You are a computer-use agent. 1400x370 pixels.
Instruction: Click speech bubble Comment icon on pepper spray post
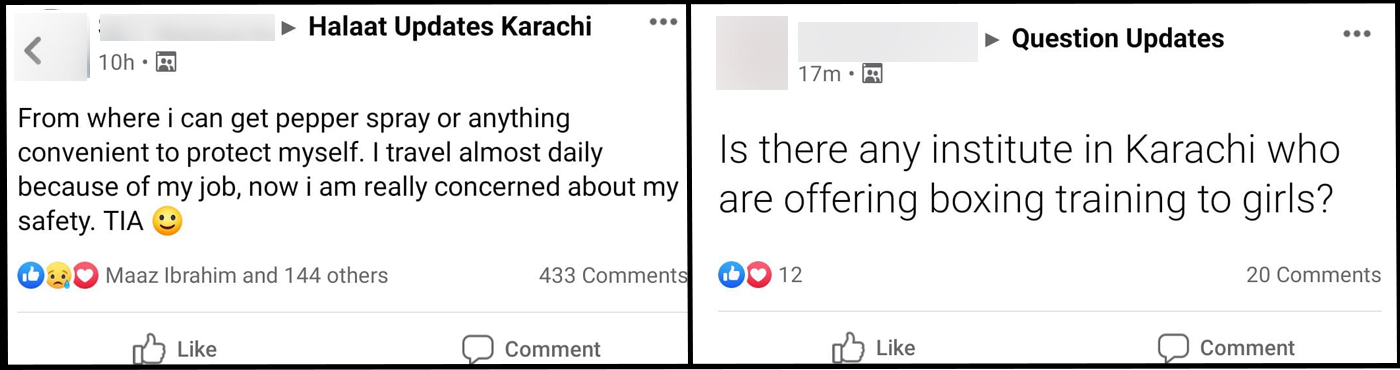[478, 348]
